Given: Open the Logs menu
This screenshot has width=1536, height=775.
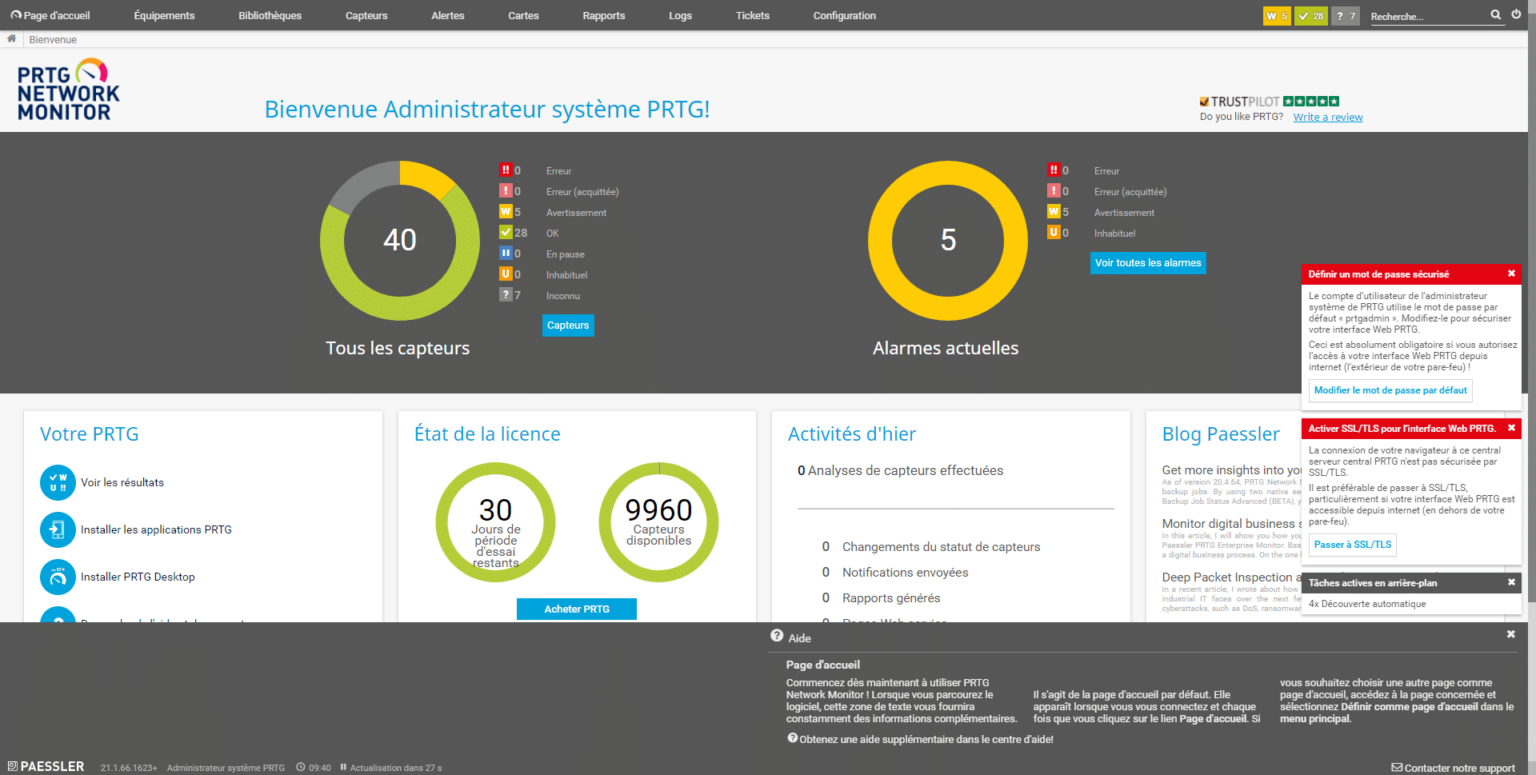Looking at the screenshot, I should point(680,15).
